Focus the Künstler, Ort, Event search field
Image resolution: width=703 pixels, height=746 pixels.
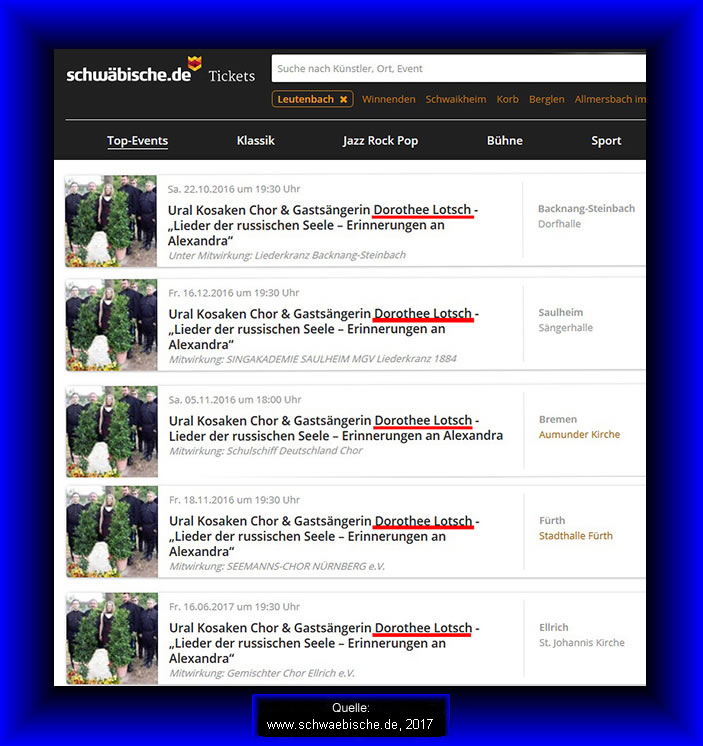[459, 69]
